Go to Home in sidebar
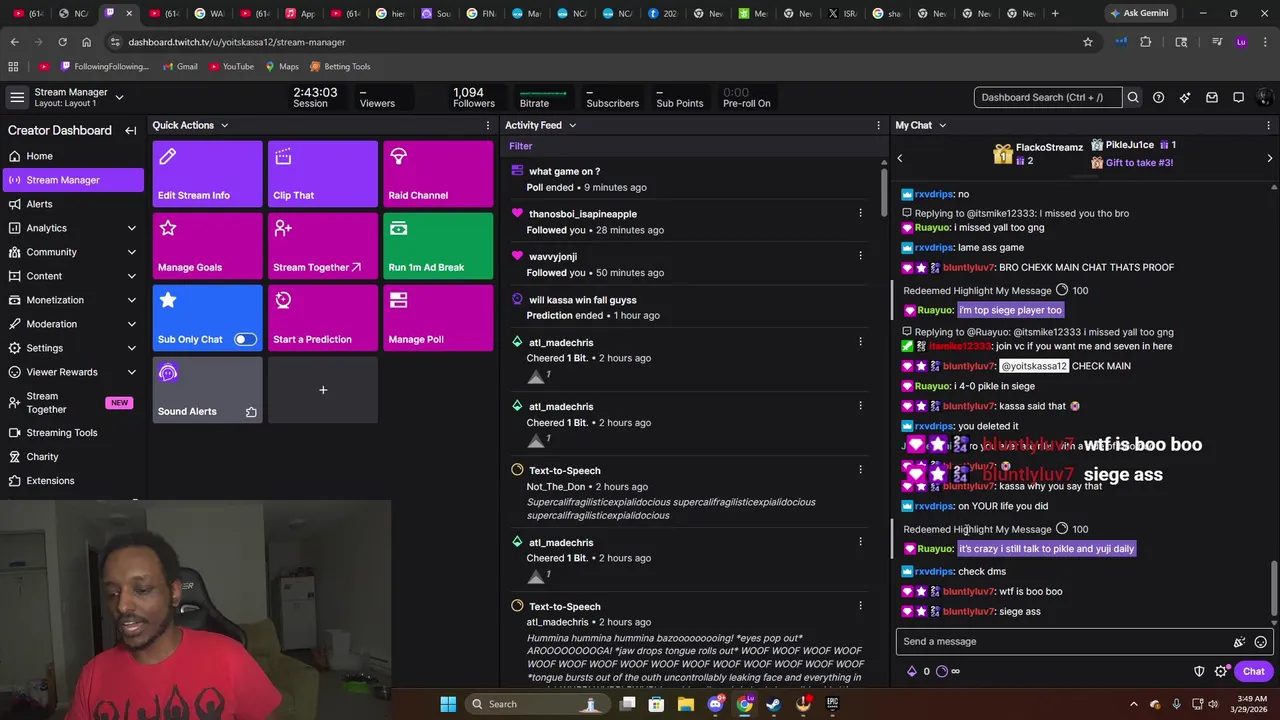This screenshot has width=1280, height=720. coord(72,156)
